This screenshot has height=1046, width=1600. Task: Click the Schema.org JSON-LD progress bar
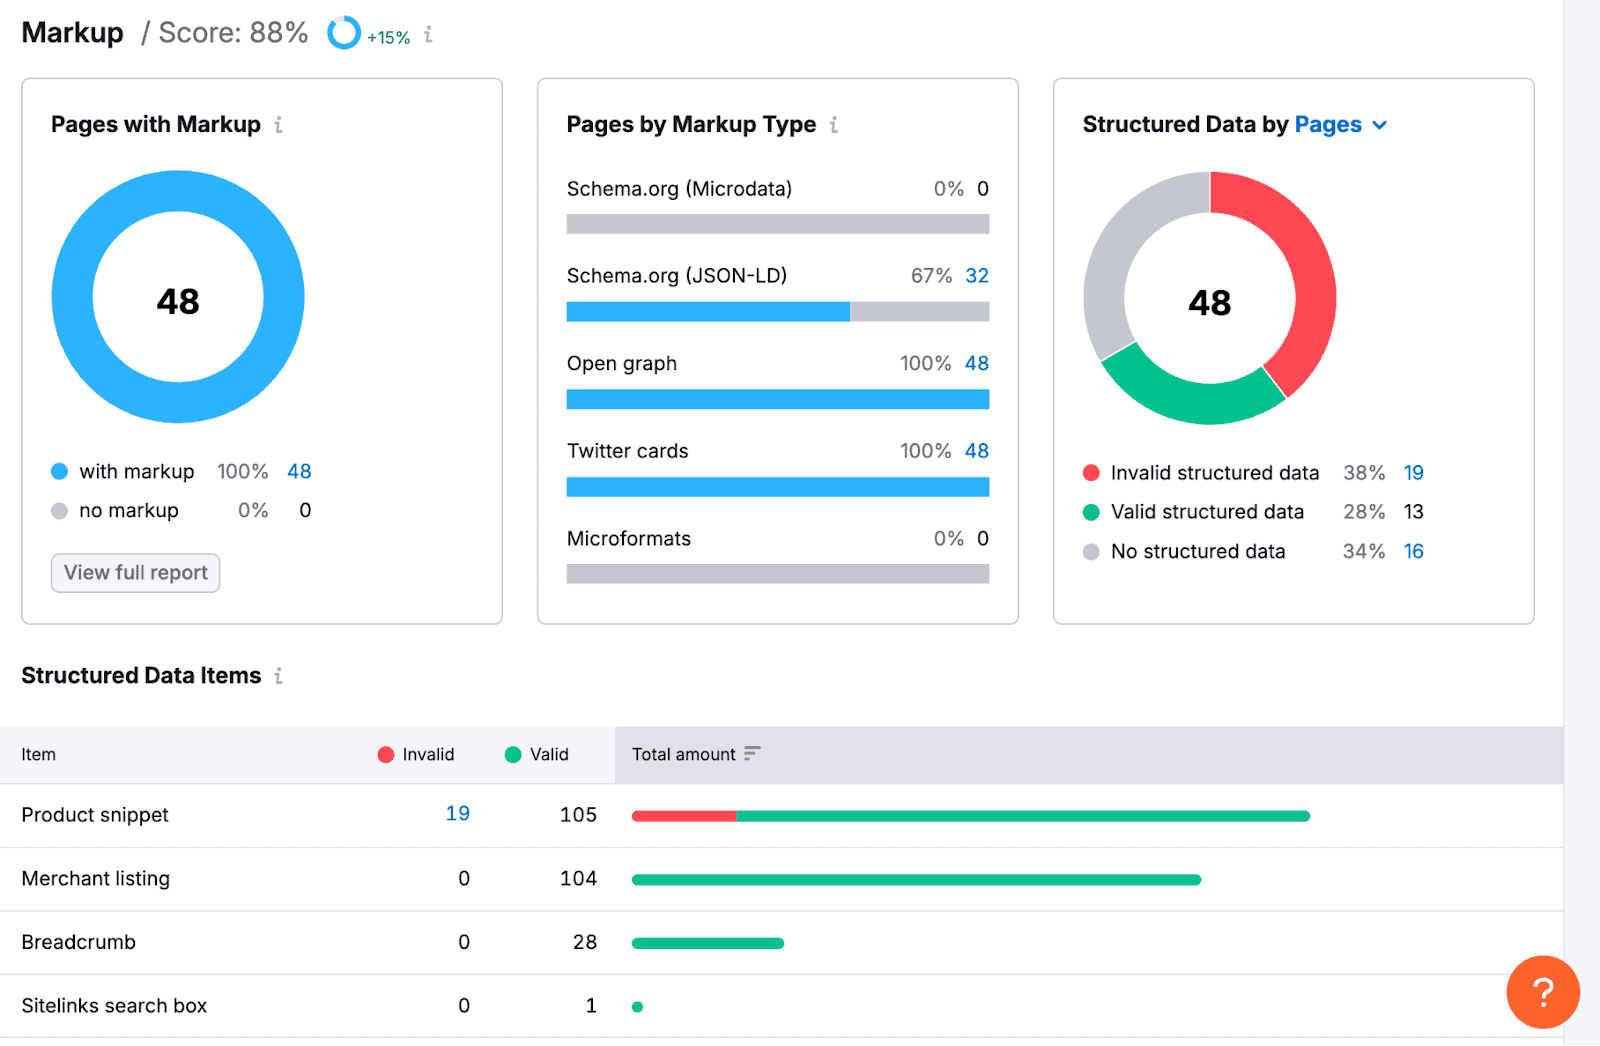(x=777, y=312)
